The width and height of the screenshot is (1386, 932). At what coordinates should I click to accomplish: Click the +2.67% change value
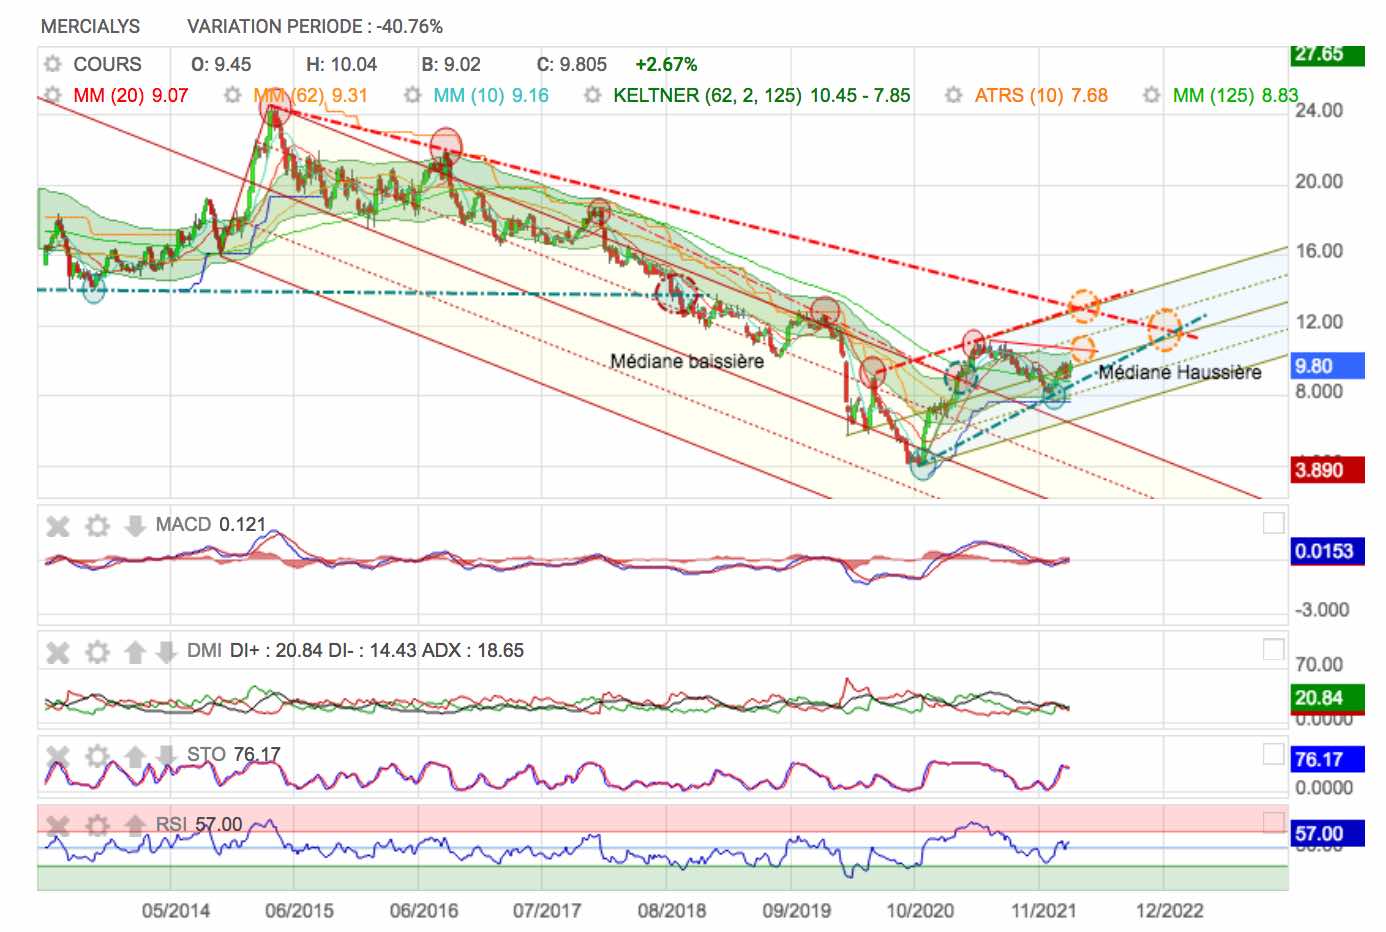tap(666, 64)
